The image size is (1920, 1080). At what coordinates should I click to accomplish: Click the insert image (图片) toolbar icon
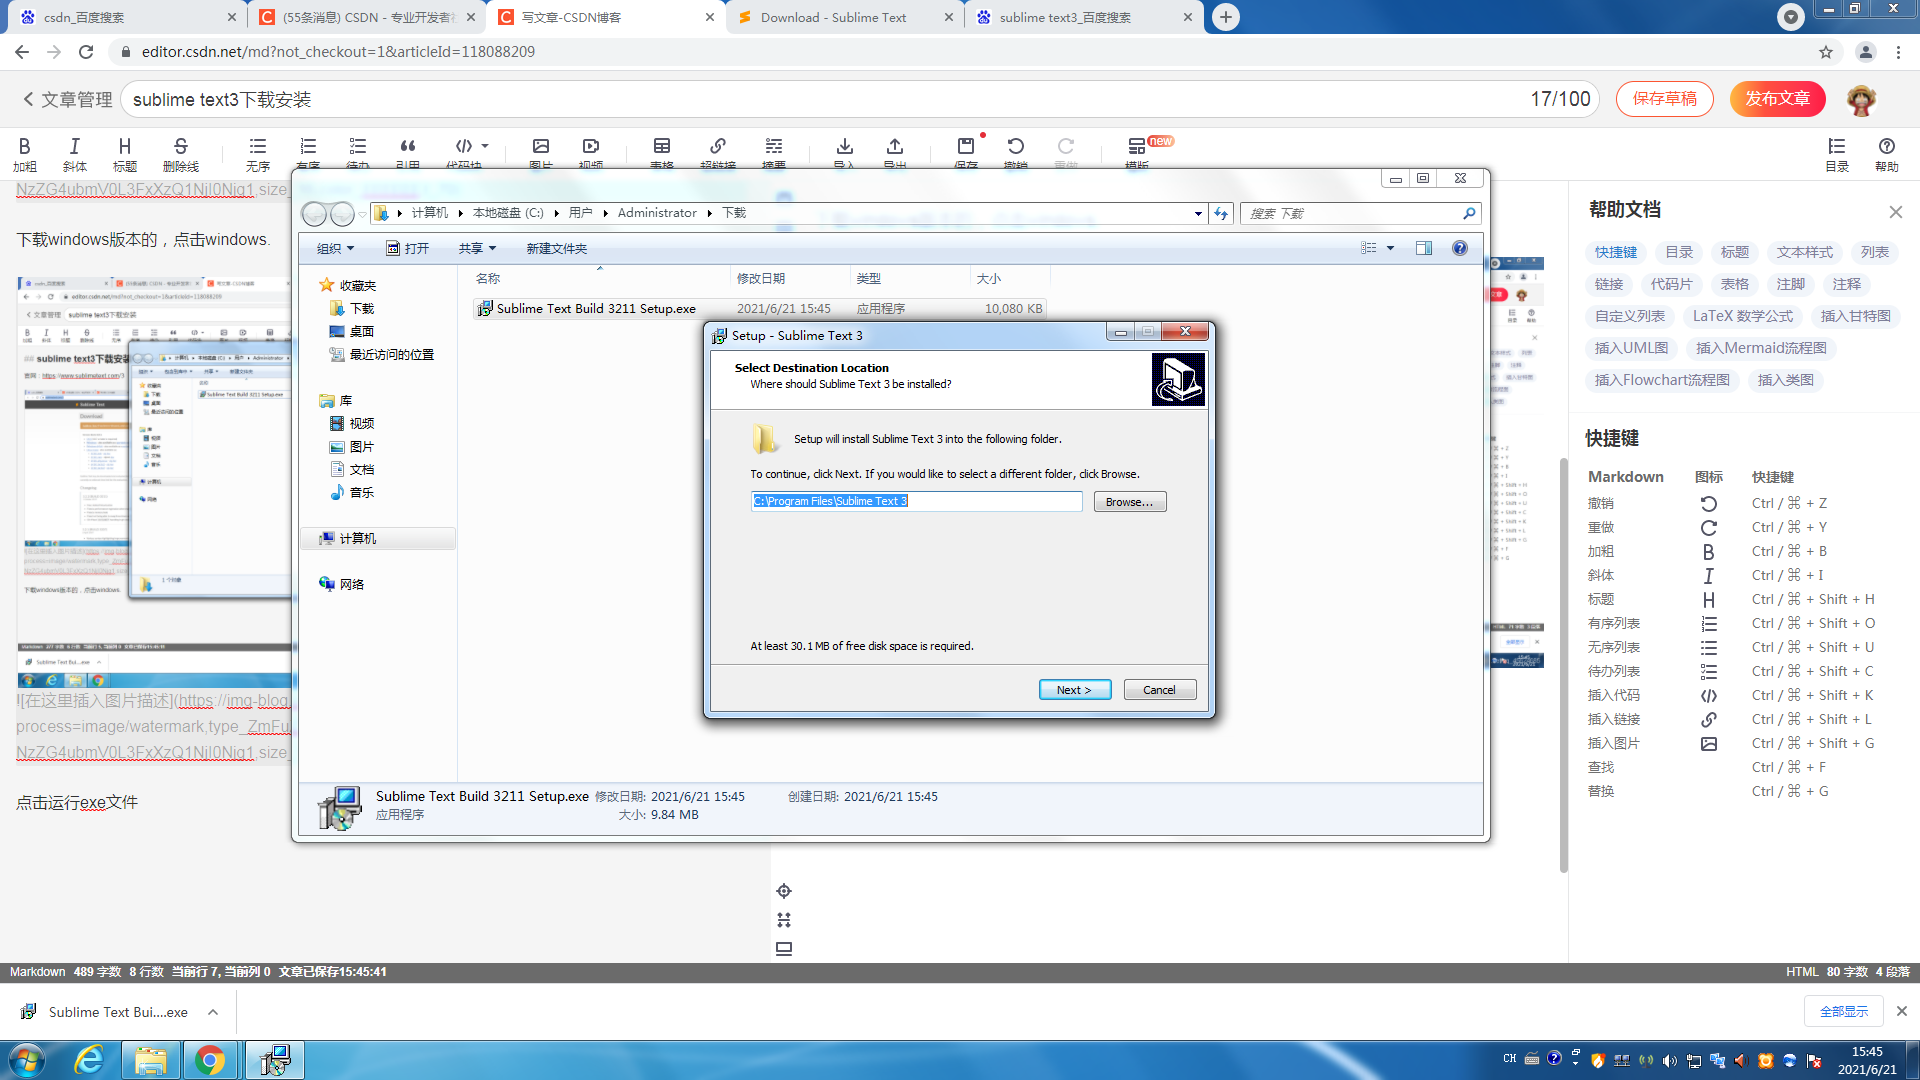[540, 147]
